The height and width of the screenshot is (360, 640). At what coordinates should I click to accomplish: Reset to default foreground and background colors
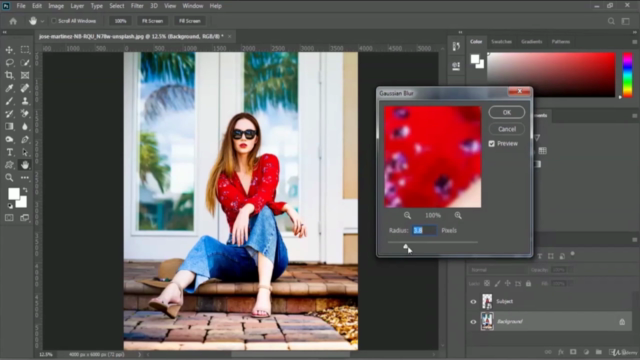(x=10, y=206)
